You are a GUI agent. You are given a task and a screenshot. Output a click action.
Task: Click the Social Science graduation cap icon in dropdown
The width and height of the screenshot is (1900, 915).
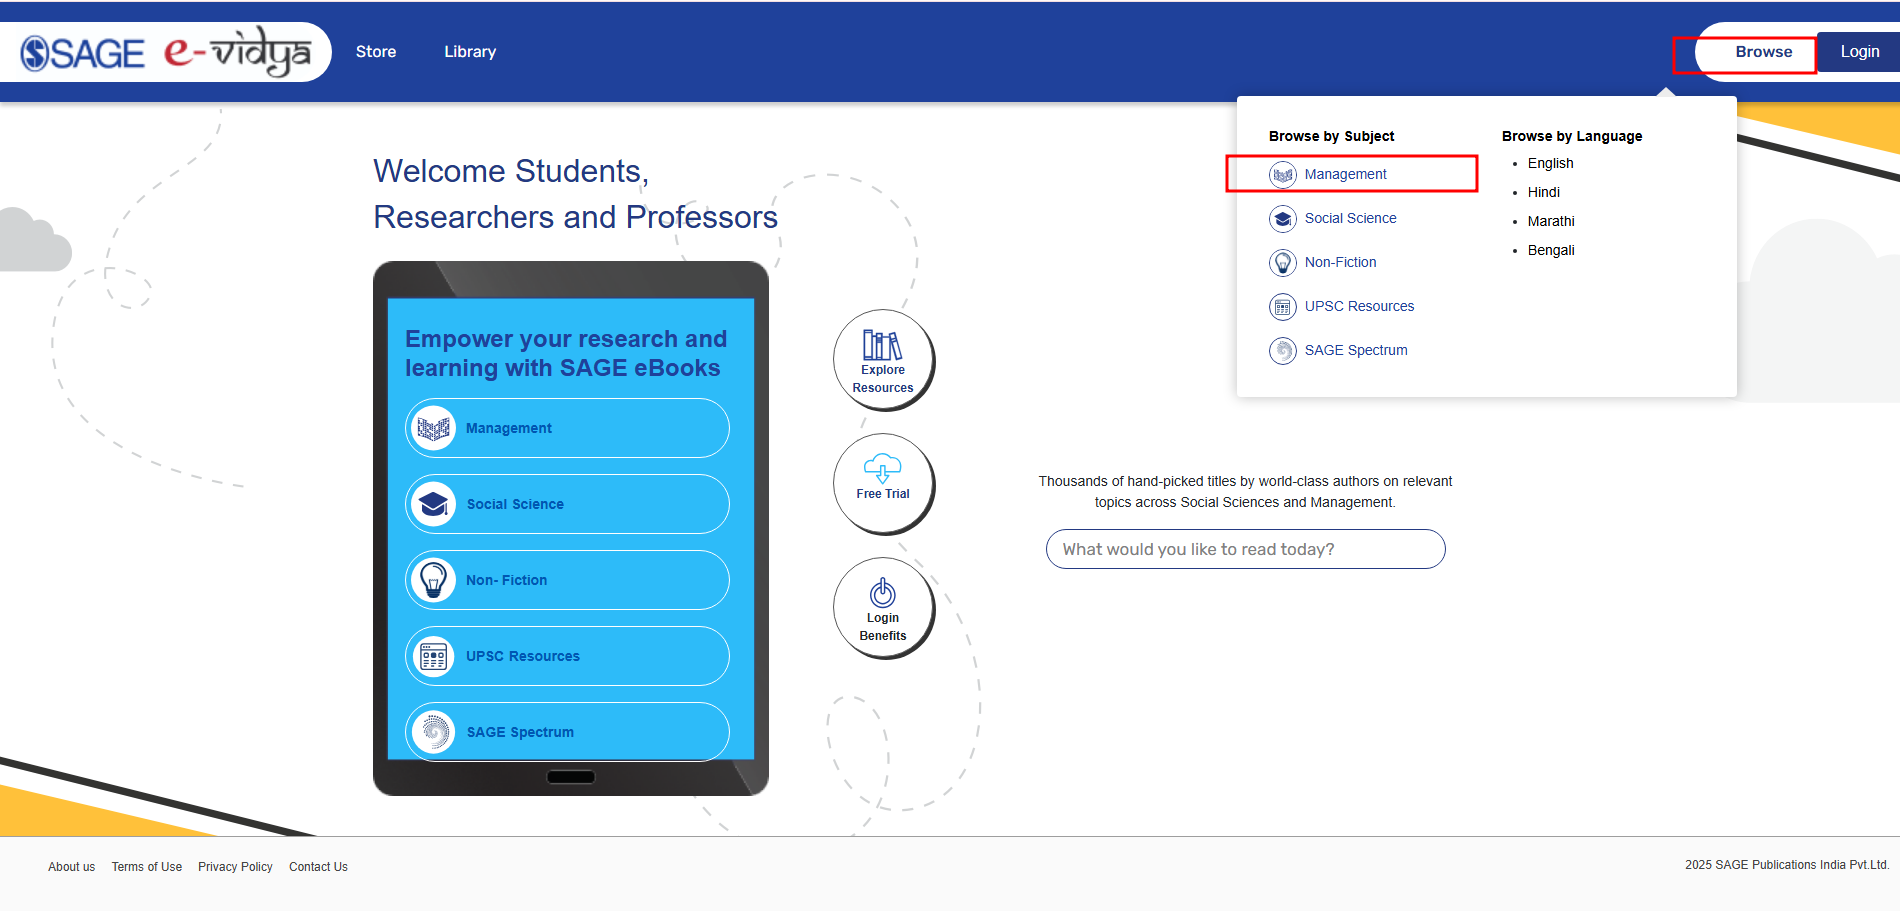(x=1282, y=218)
